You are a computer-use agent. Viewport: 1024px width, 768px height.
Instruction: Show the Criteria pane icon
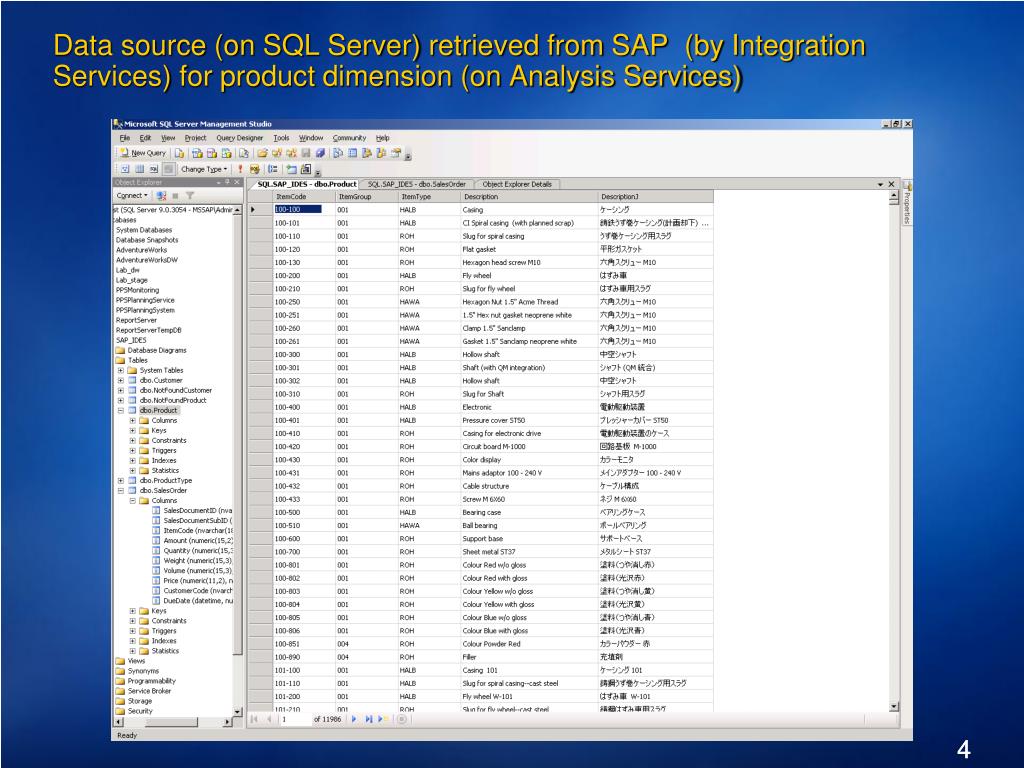(139, 169)
